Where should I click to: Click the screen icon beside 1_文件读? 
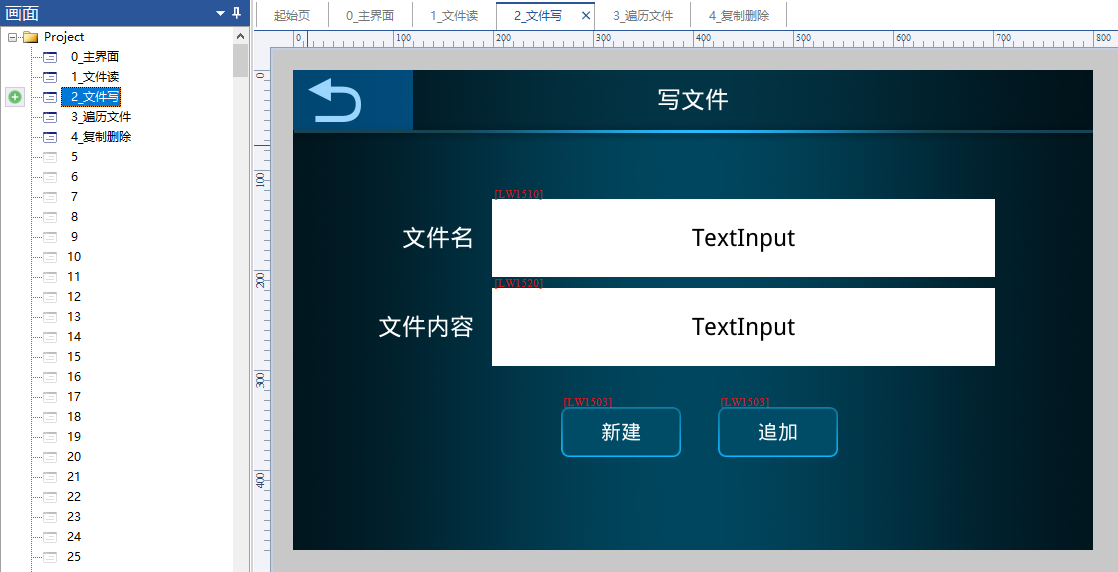click(x=50, y=77)
